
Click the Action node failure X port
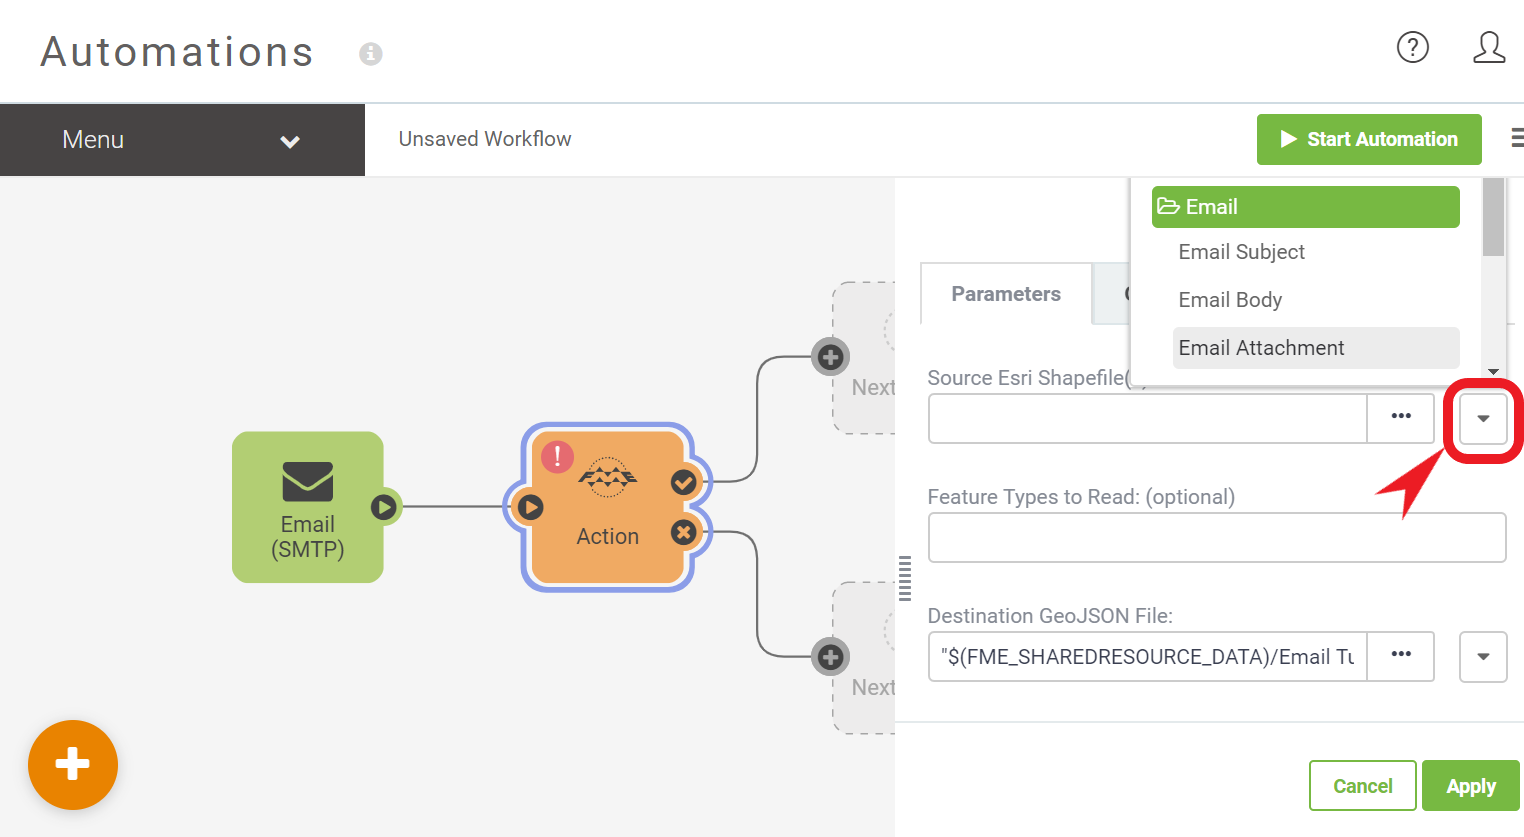pyautogui.click(x=684, y=532)
